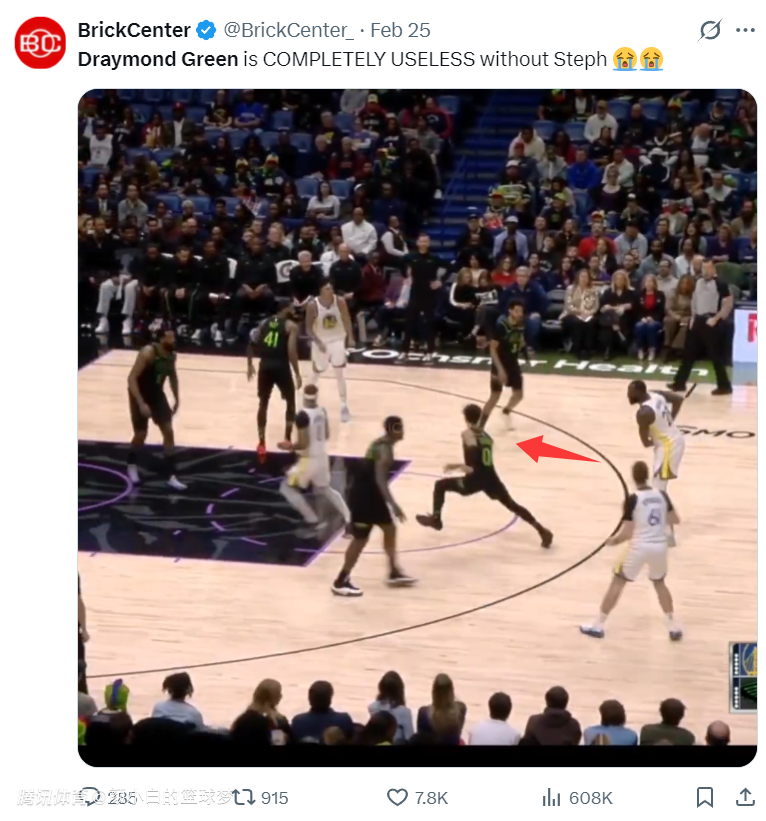Bookmark this post
Image resolution: width=766 pixels, height=821 pixels.
(x=705, y=797)
